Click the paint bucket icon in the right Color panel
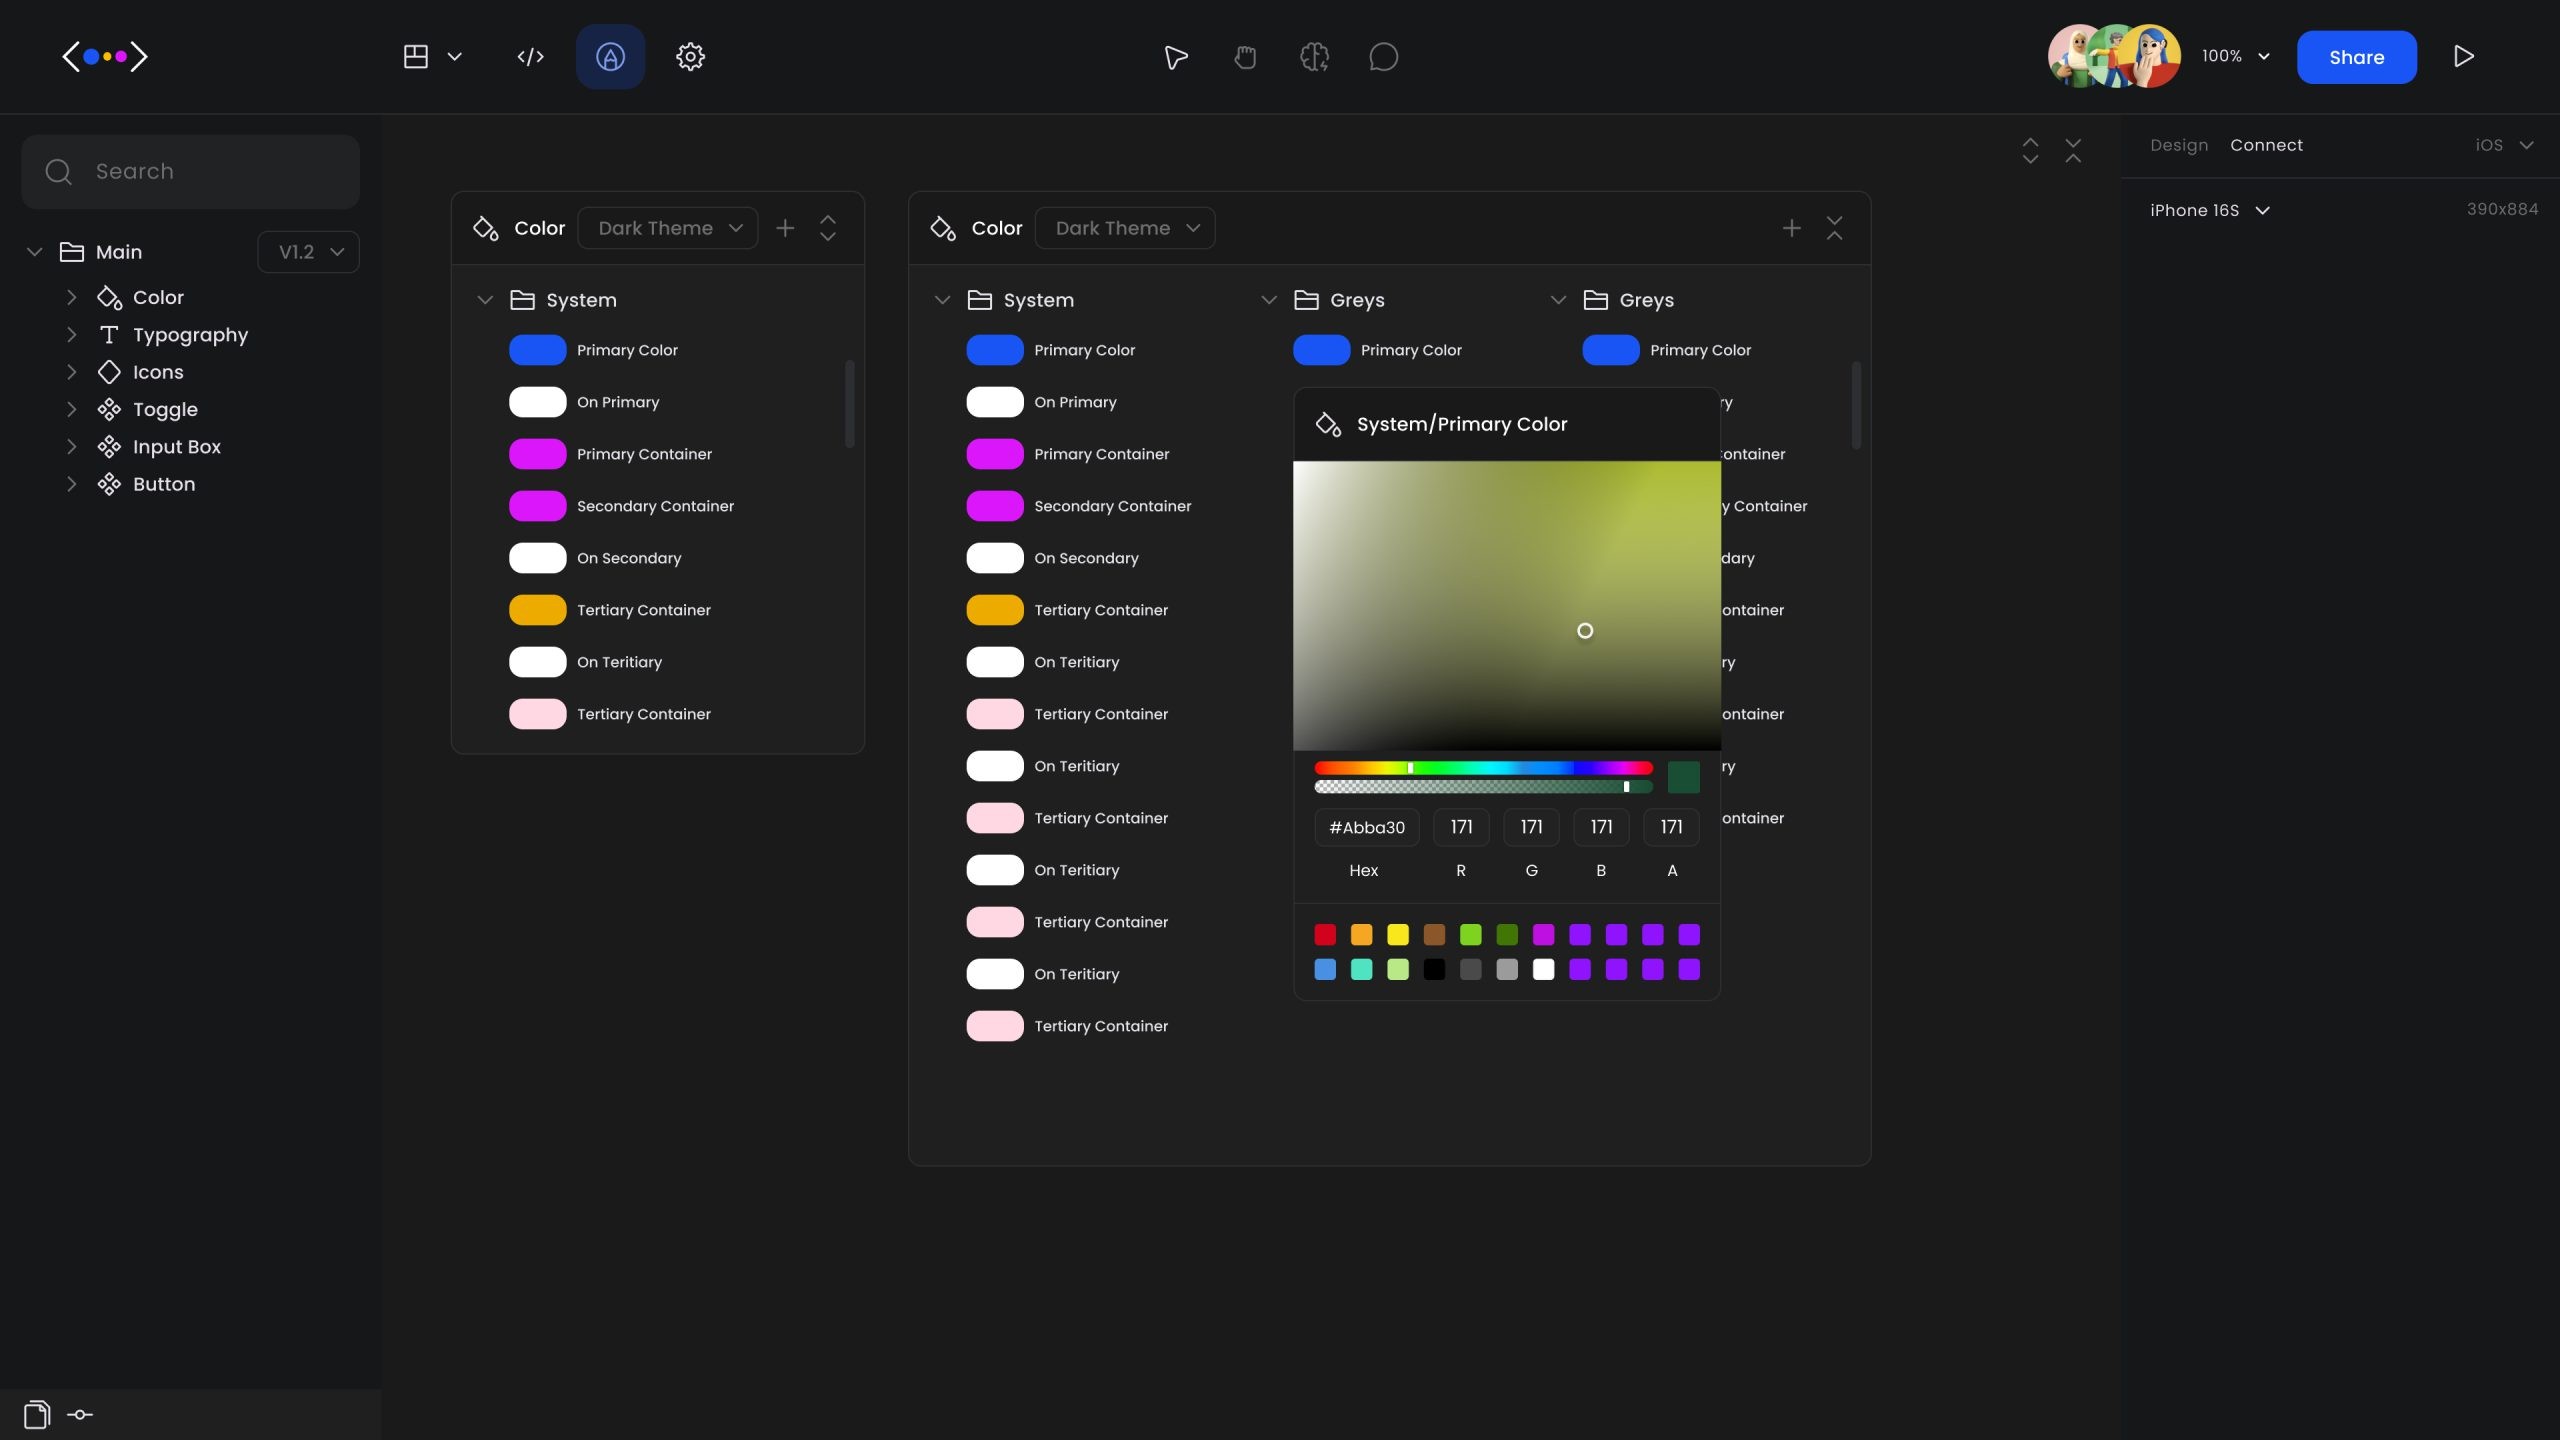 [x=943, y=228]
